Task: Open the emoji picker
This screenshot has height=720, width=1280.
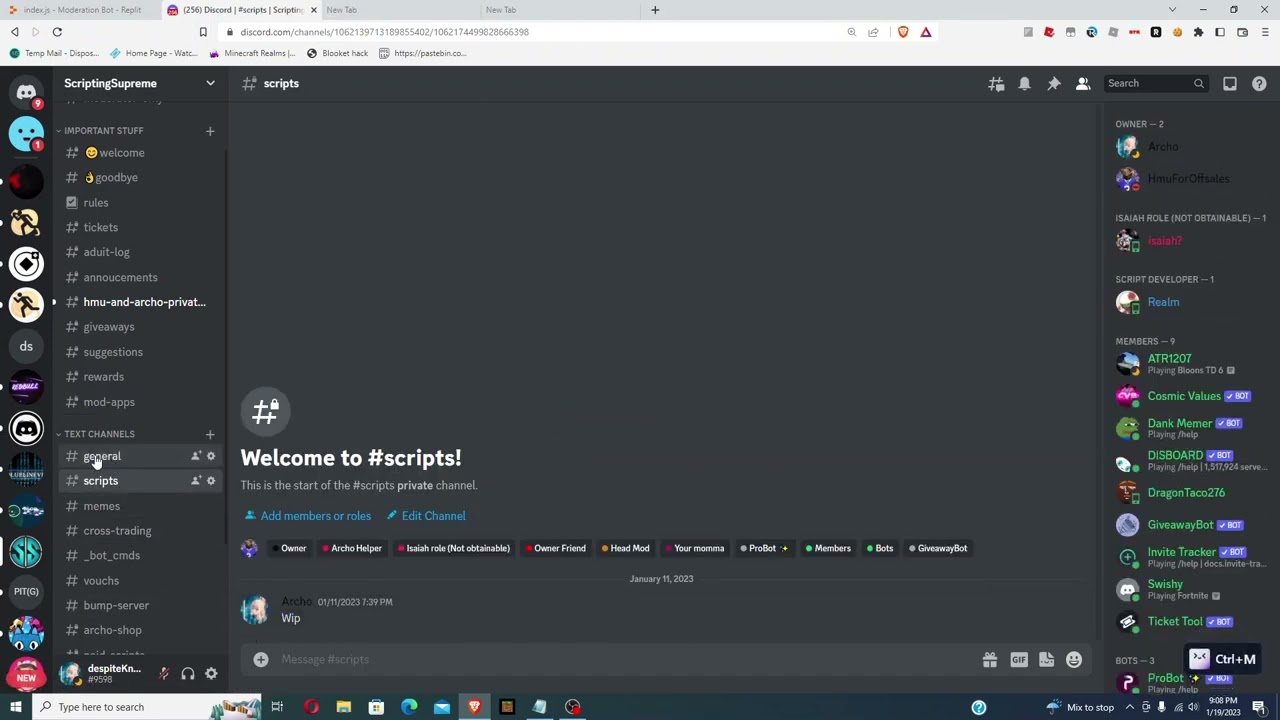Action: [x=1074, y=660]
